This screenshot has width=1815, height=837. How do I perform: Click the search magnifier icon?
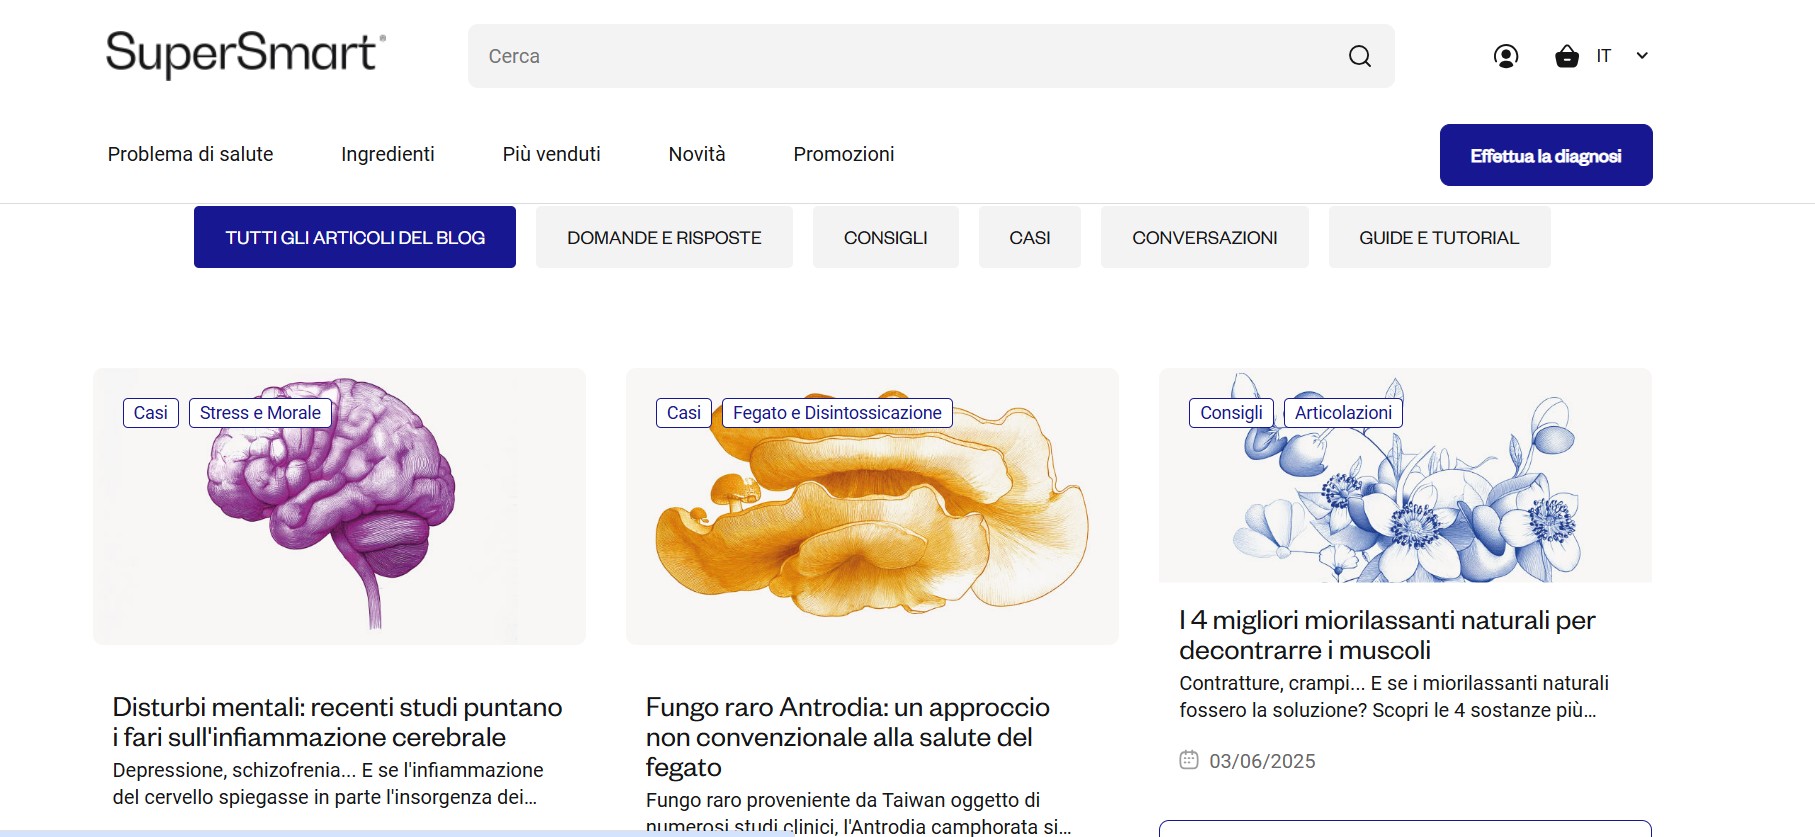1359,56
